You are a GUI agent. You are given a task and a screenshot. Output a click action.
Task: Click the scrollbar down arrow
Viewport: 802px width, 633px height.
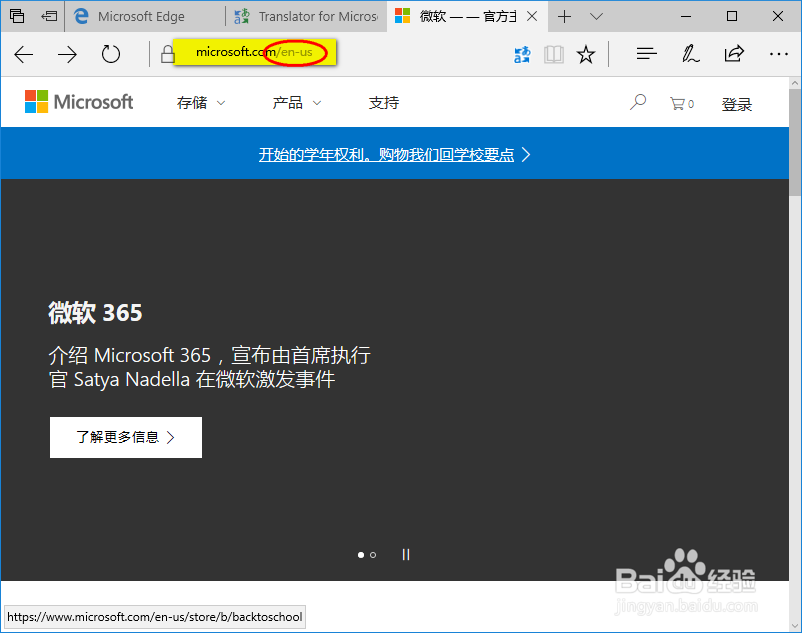pyautogui.click(x=795, y=625)
